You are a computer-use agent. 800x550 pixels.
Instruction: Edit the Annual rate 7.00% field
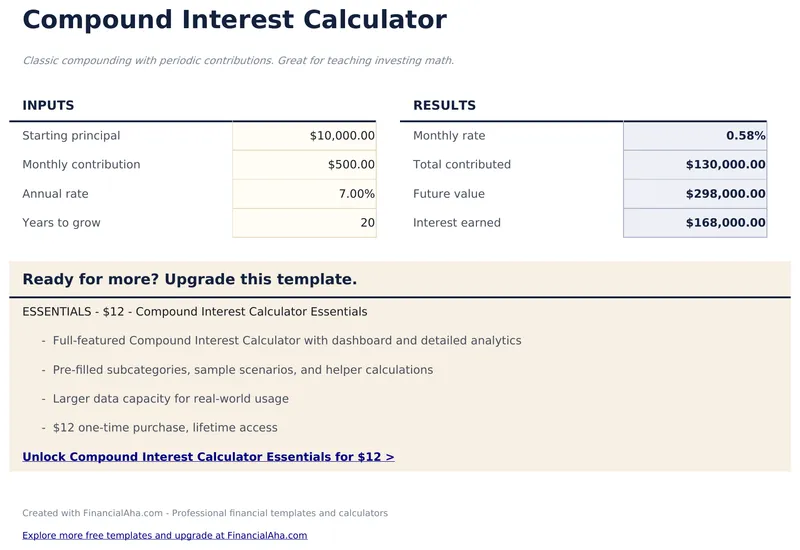point(304,194)
